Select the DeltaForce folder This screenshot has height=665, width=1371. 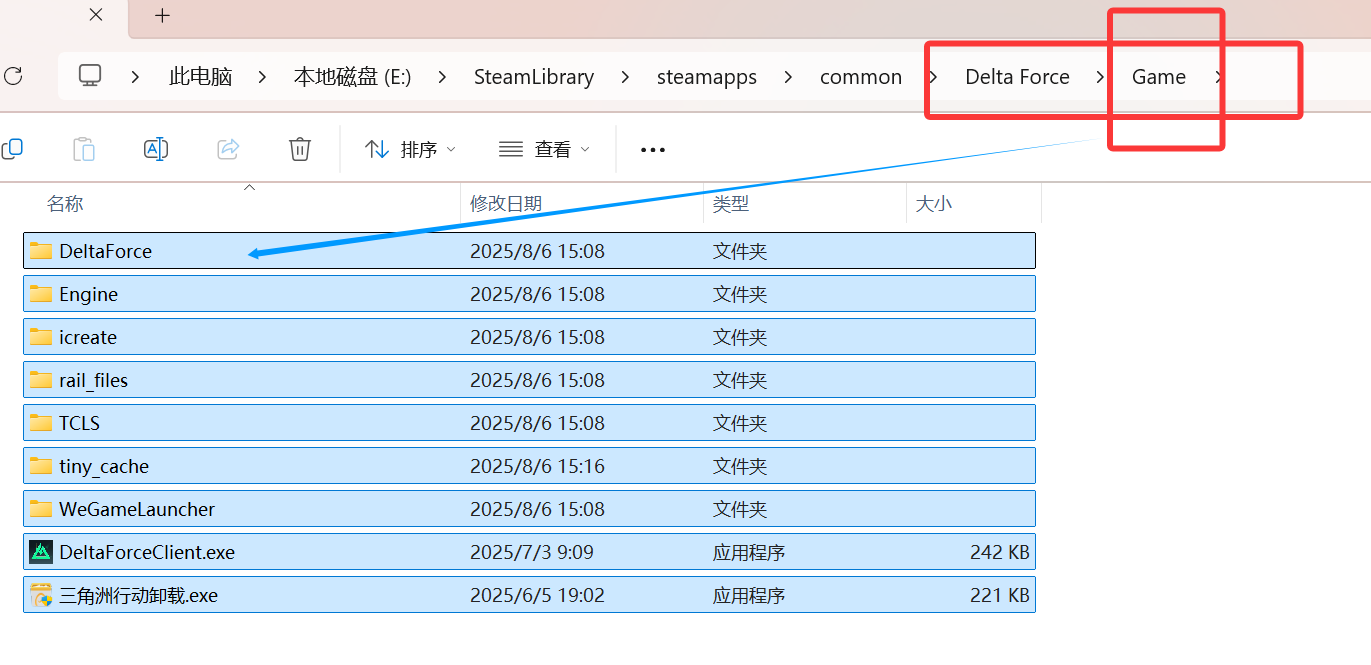click(x=105, y=251)
